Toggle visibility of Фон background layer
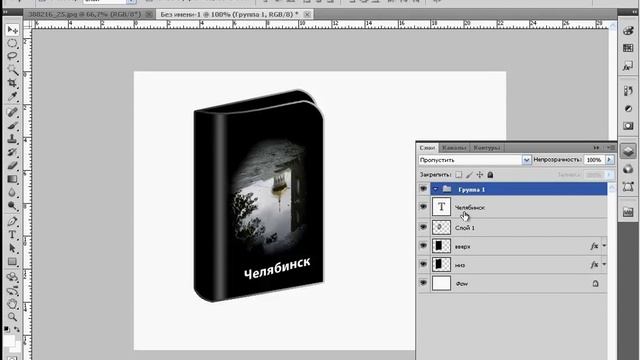 click(x=423, y=283)
